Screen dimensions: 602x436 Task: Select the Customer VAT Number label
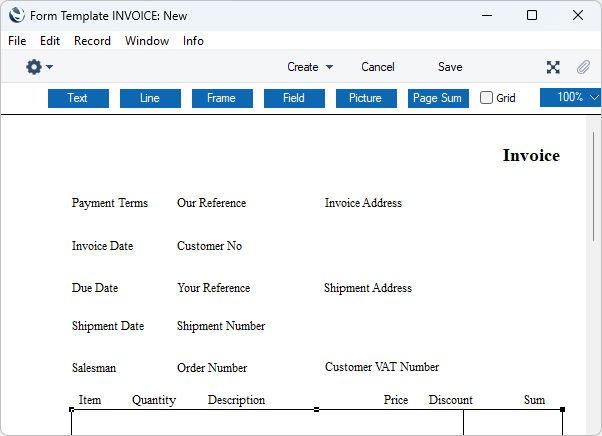click(x=382, y=367)
